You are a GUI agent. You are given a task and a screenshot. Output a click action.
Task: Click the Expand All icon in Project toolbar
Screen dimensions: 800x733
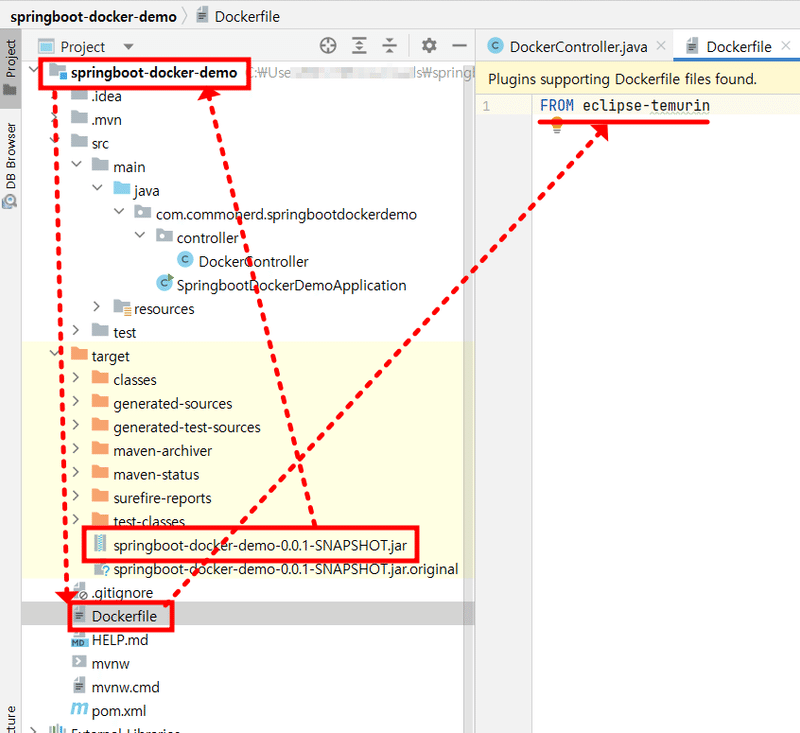pos(359,46)
